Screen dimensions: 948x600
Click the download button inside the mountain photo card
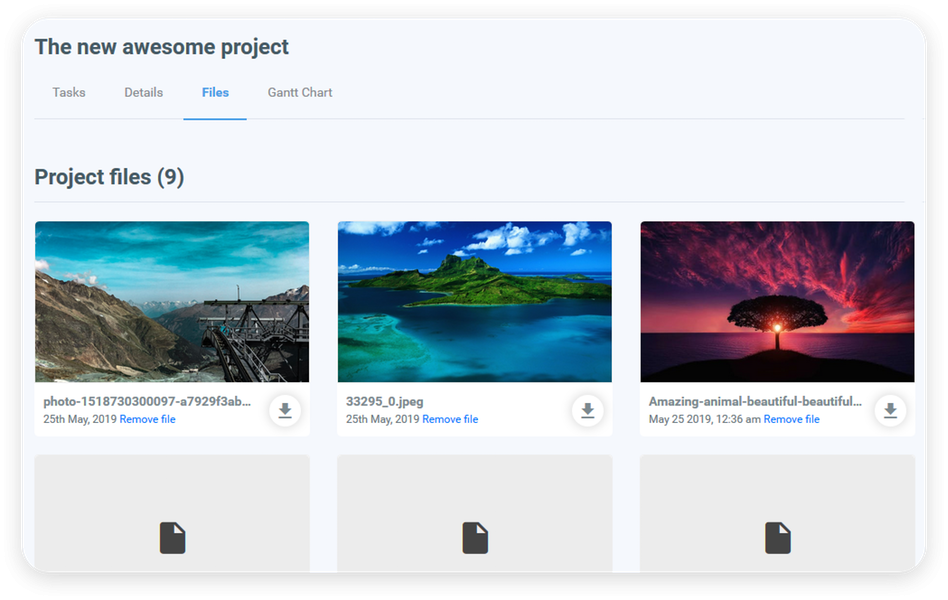coord(285,410)
